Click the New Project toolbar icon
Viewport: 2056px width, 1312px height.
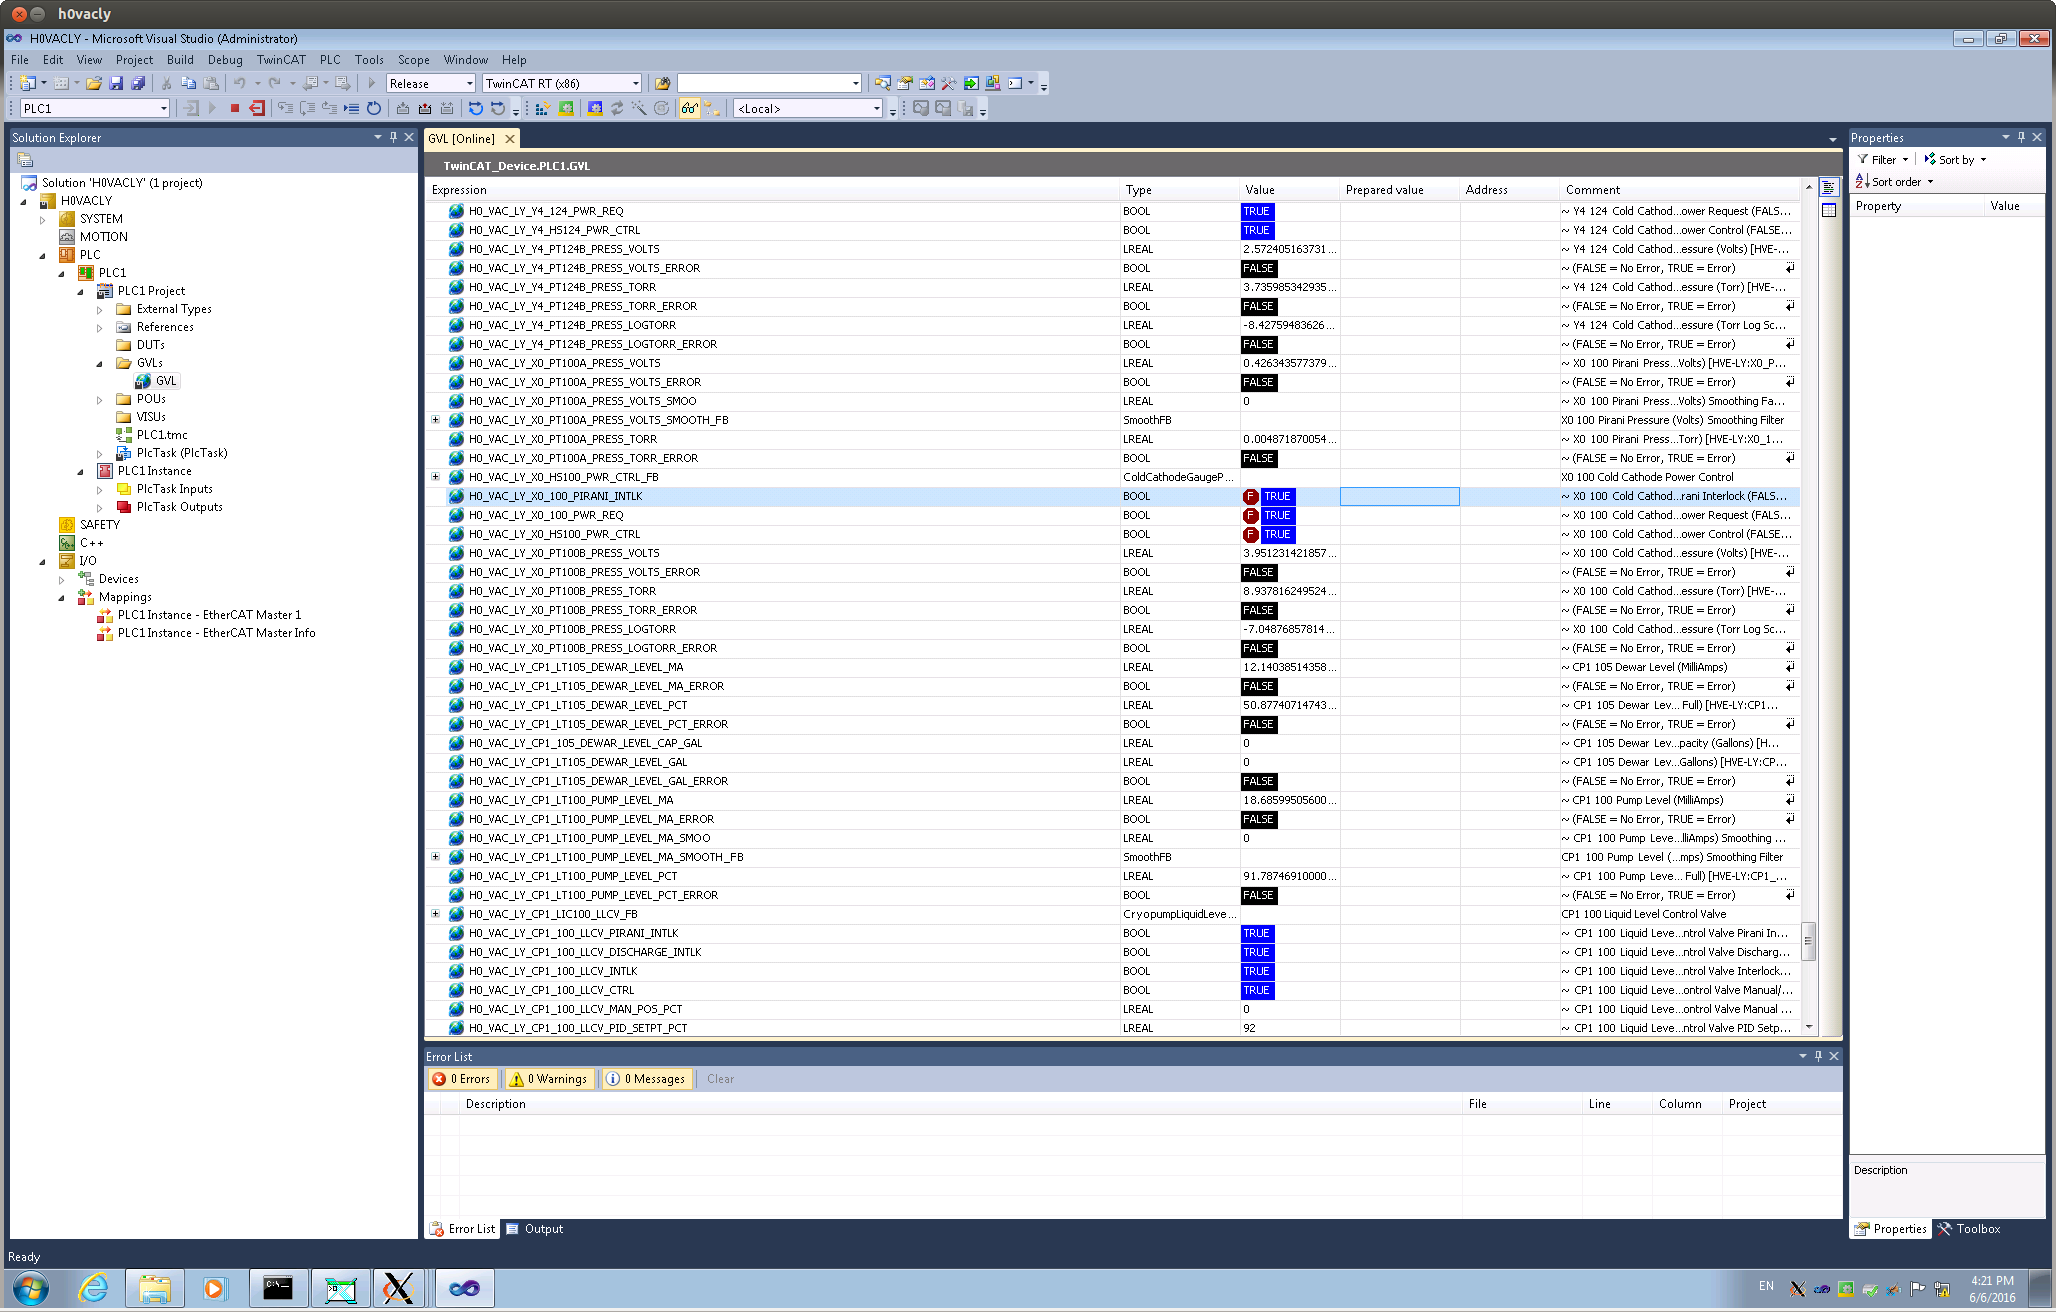click(x=27, y=84)
